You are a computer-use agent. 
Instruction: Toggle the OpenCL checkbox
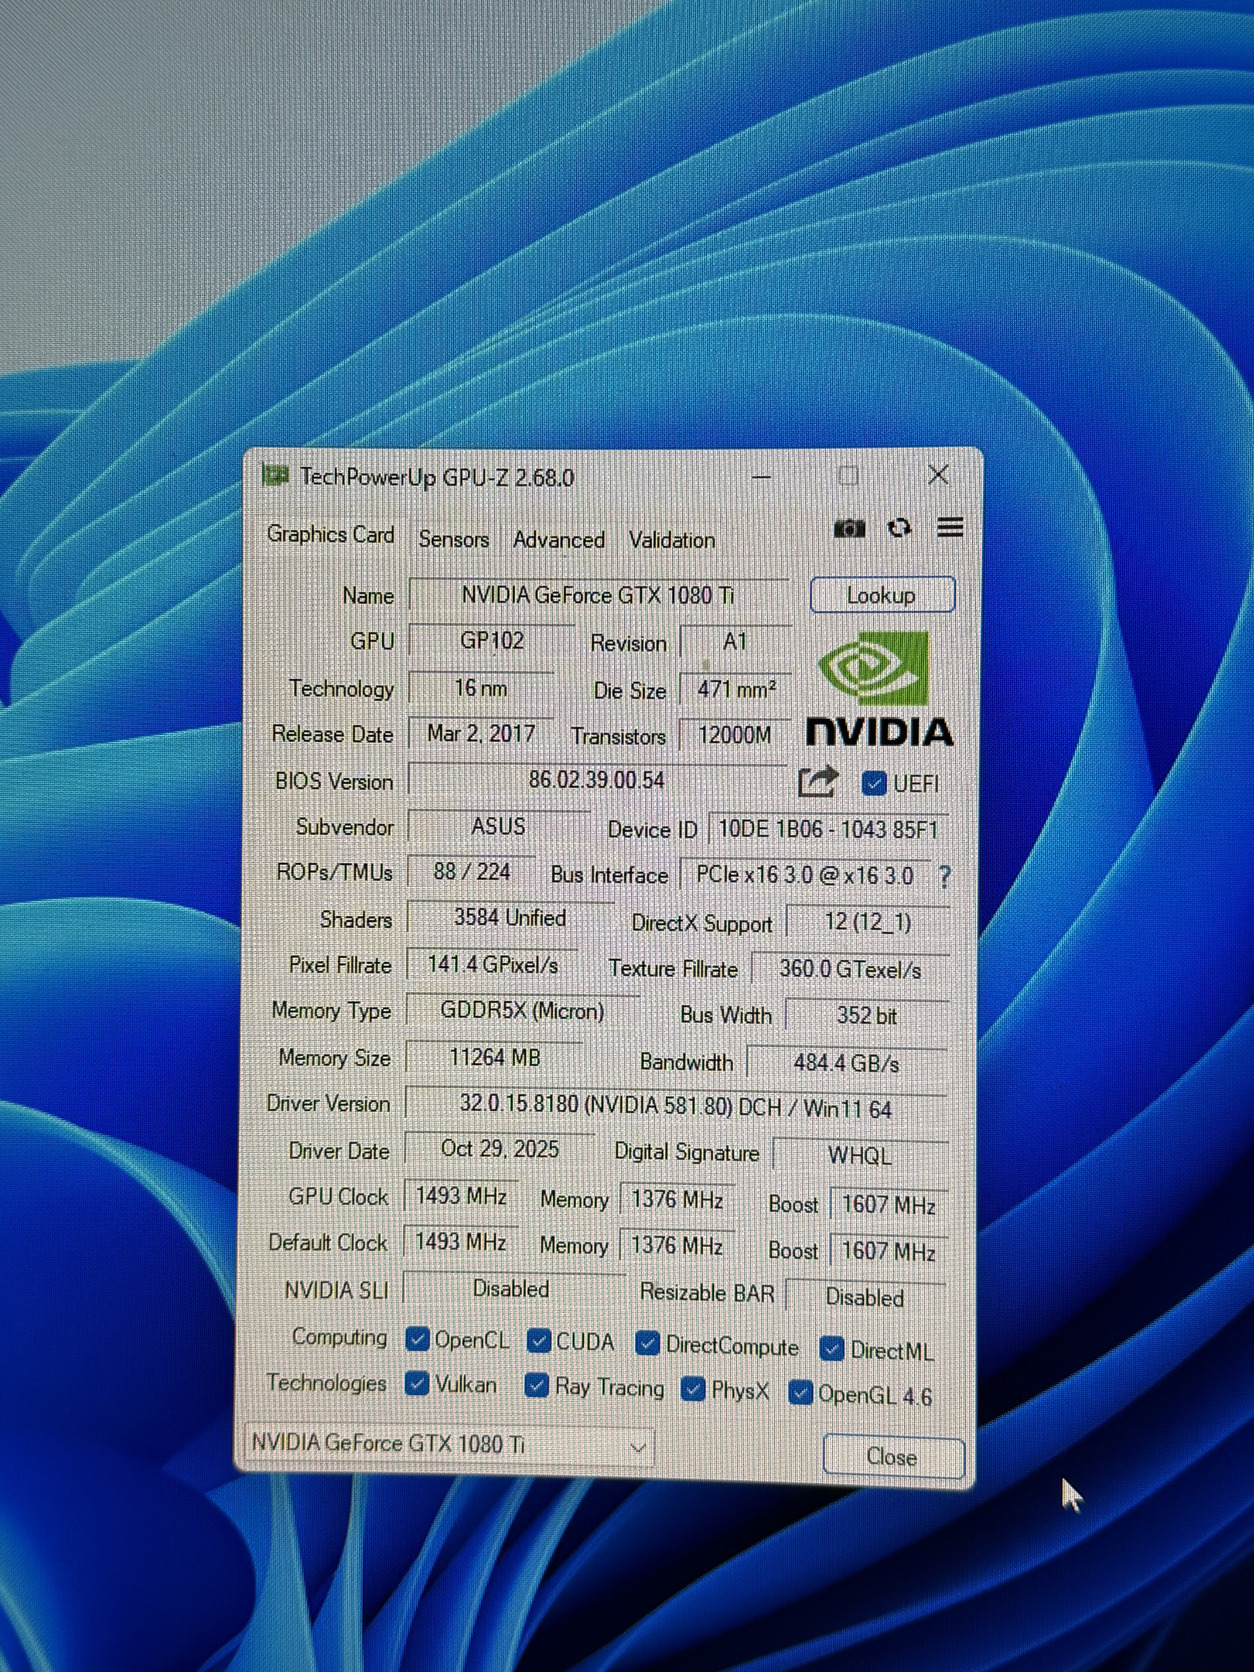(417, 1339)
